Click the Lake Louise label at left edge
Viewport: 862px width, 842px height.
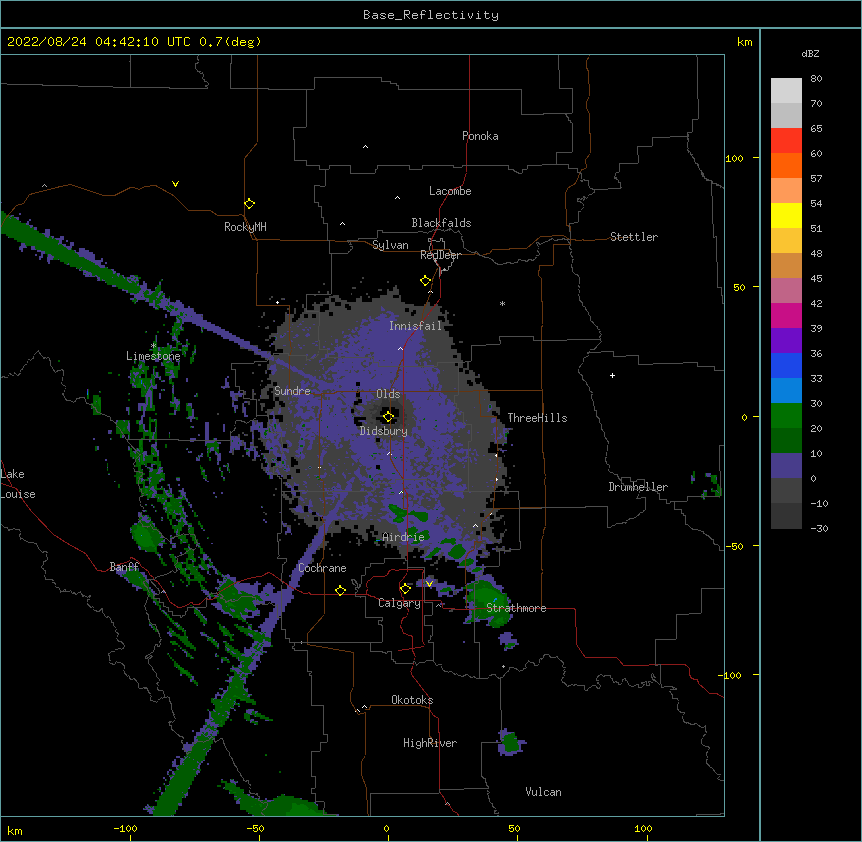point(18,484)
